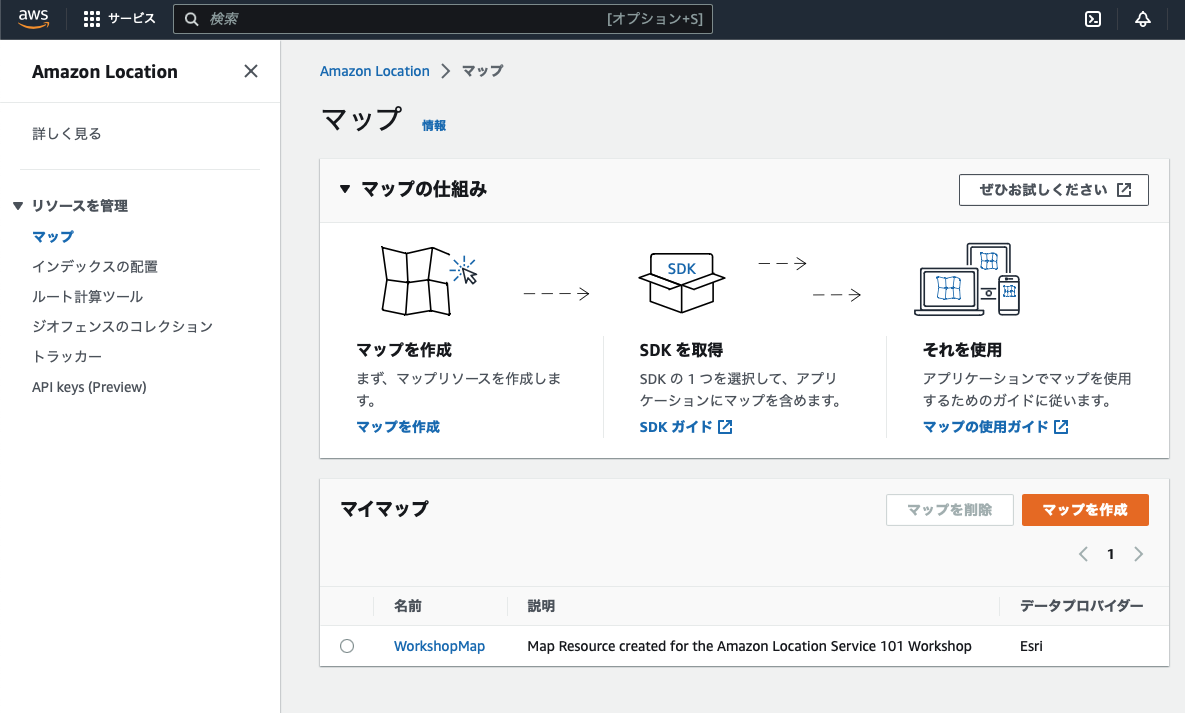Viewport: 1185px width, 713px height.
Task: Open the services grid menu icon
Action: tap(91, 19)
